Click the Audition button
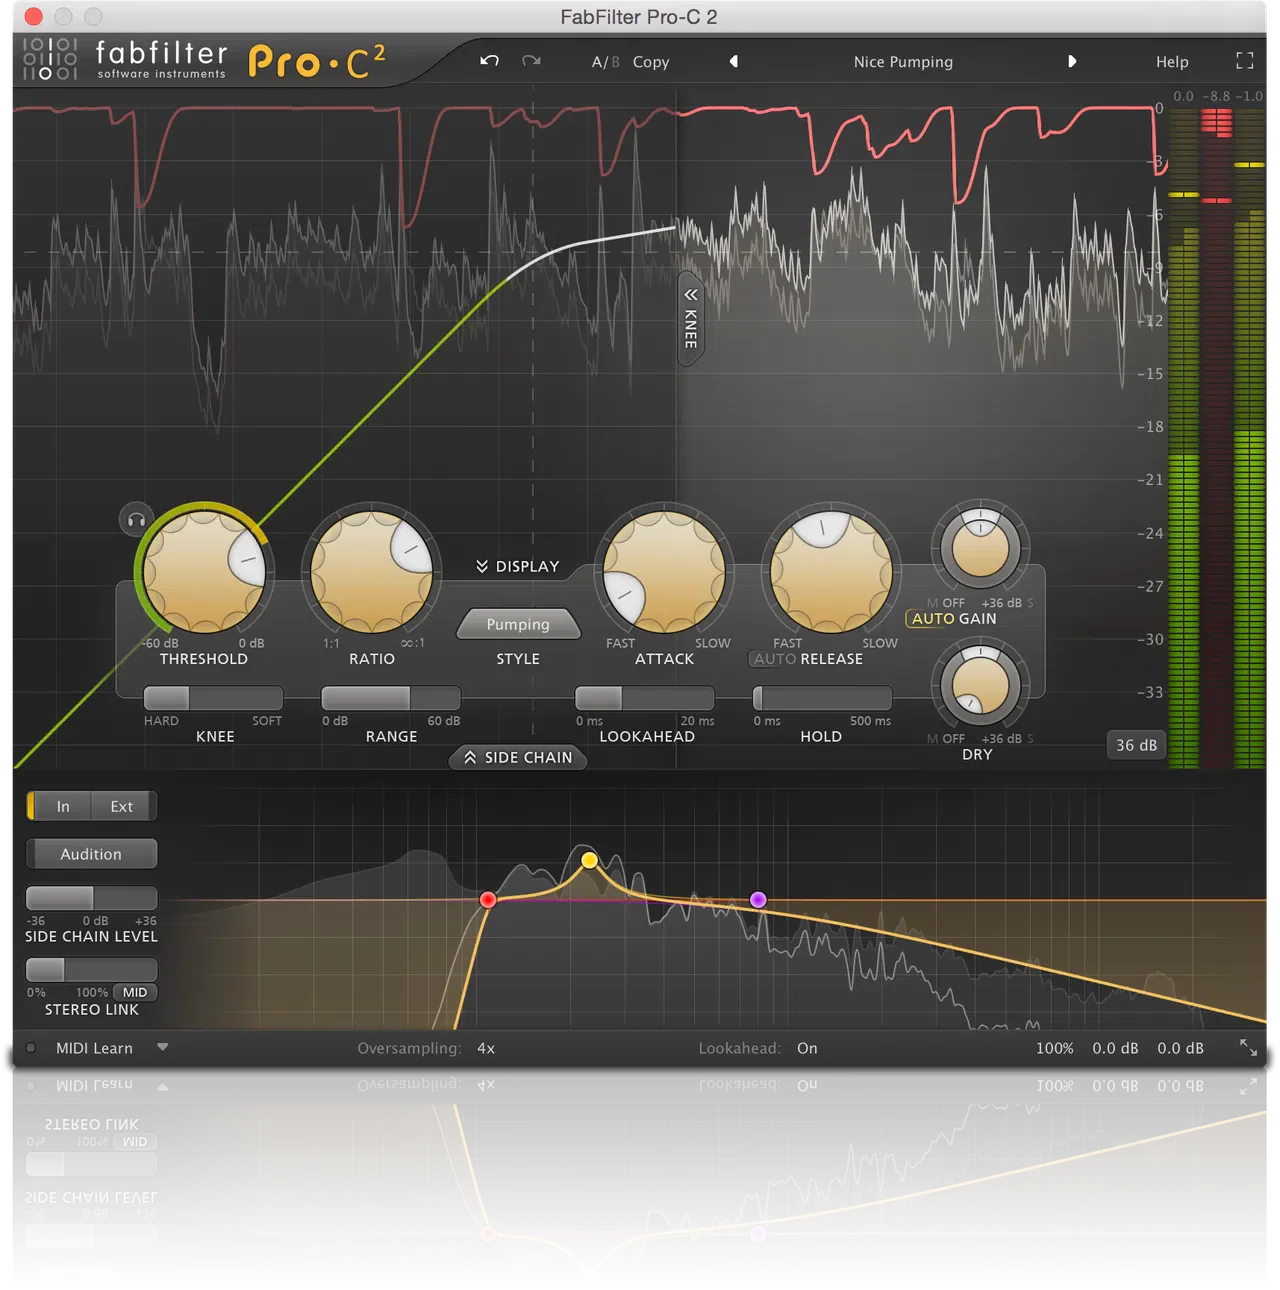1280x1290 pixels. pos(91,853)
